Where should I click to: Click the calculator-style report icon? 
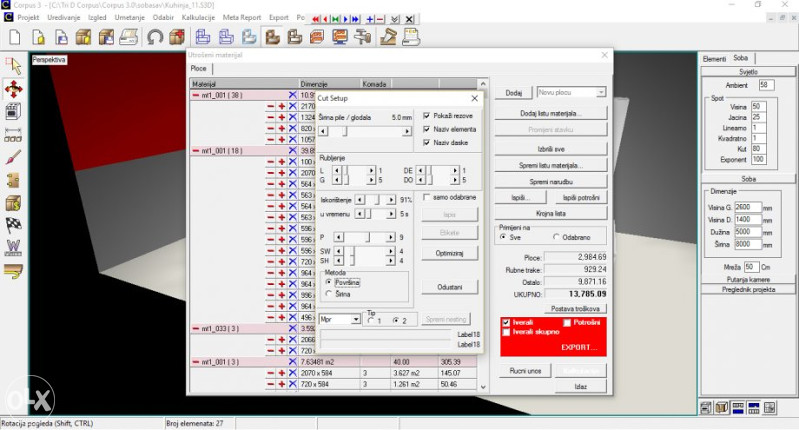411,37
